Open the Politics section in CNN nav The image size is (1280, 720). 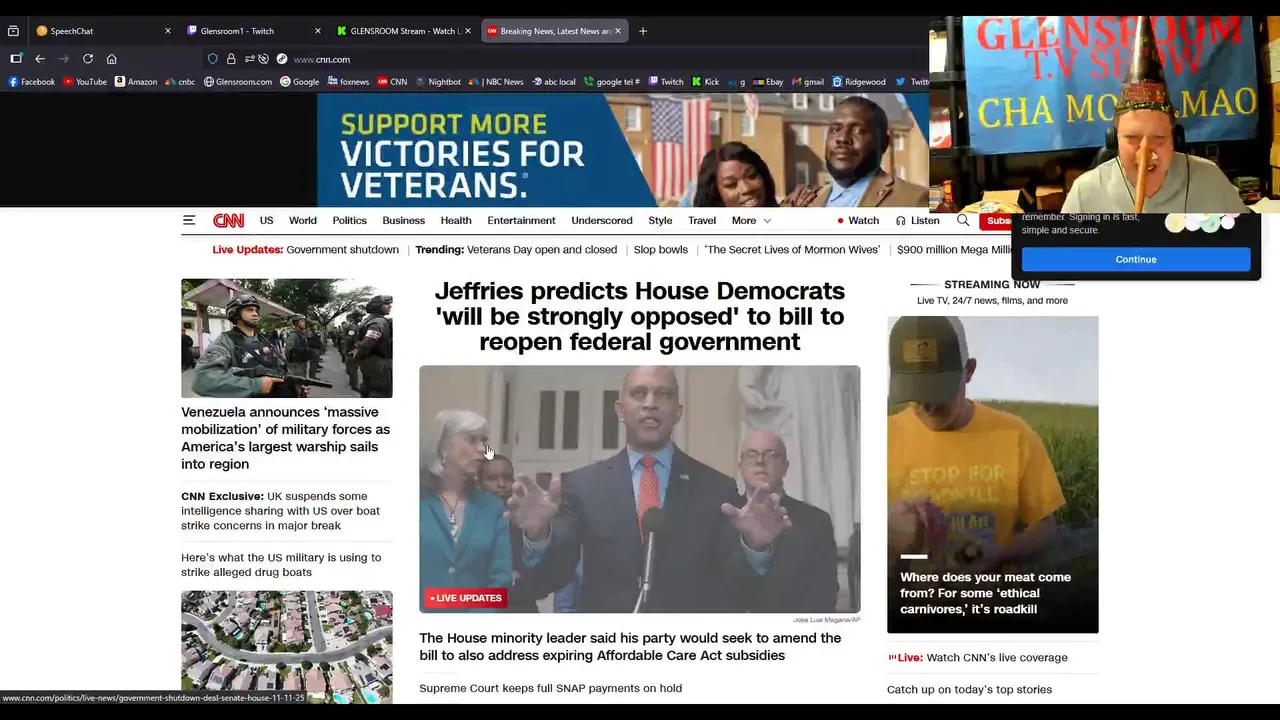[350, 221]
